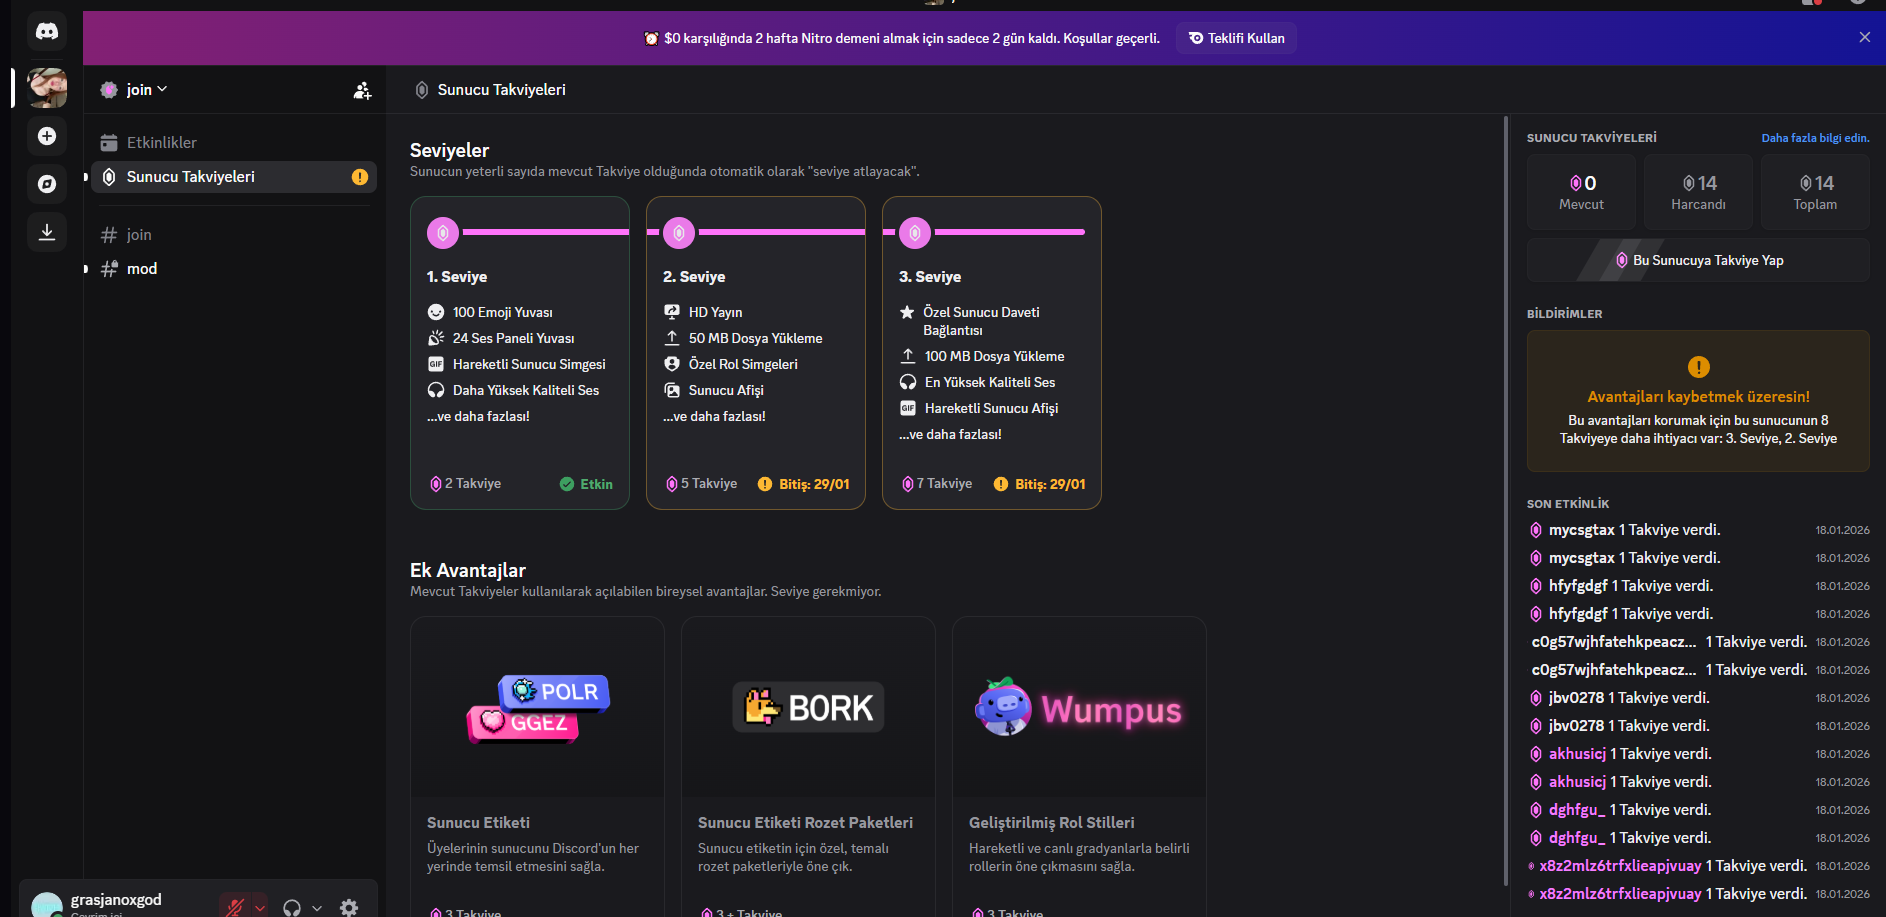Click the Hareketli Sunucu Simgesi text
This screenshot has height=917, width=1886.
tap(529, 364)
